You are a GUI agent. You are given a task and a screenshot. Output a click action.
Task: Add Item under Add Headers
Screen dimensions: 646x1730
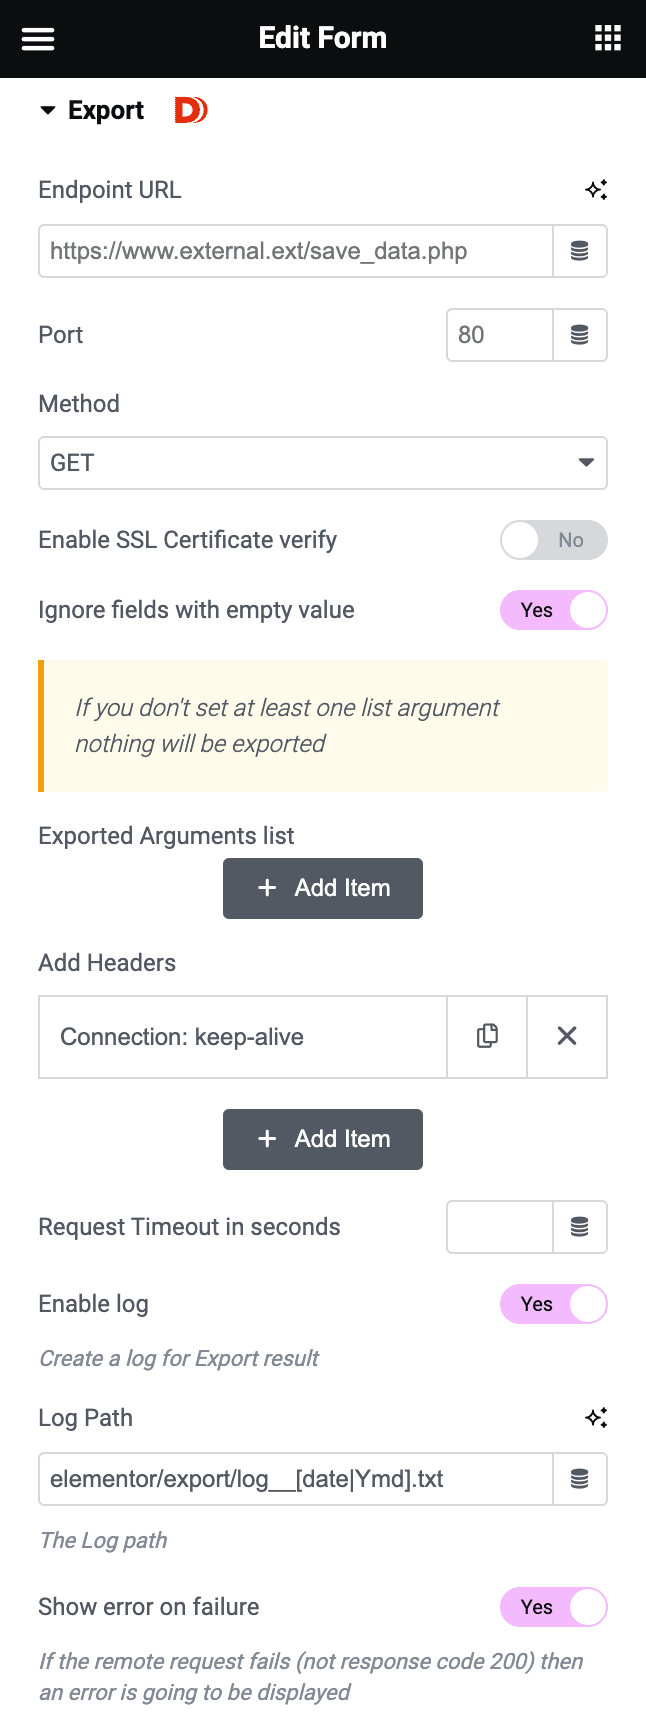323,1139
